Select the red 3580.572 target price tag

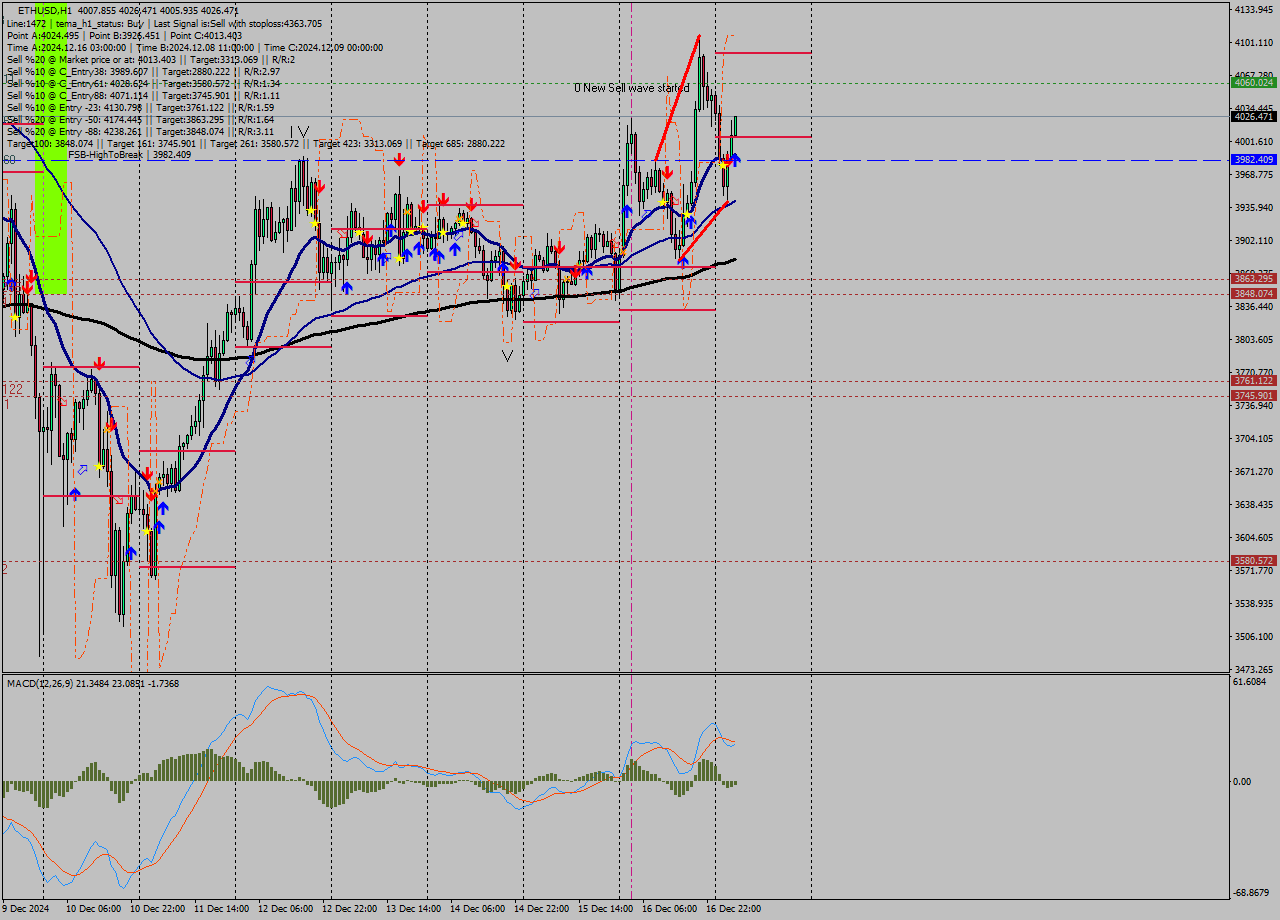[1253, 561]
